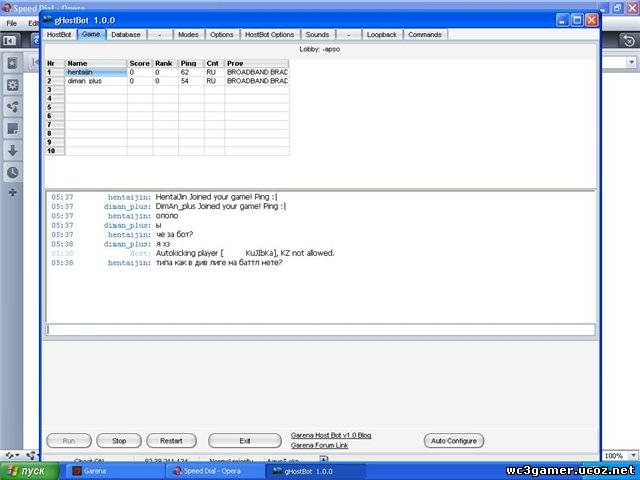Image resolution: width=640 pixels, height=480 pixels.
Task: Open the Database tab
Action: (126, 35)
